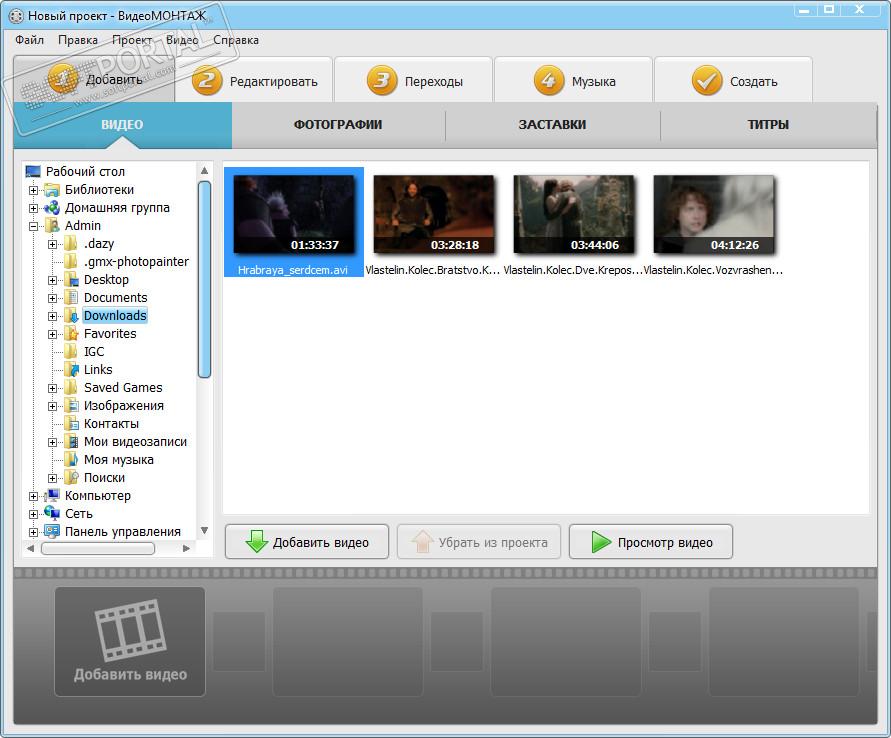Click the Библиотеки folder icon

click(52, 190)
